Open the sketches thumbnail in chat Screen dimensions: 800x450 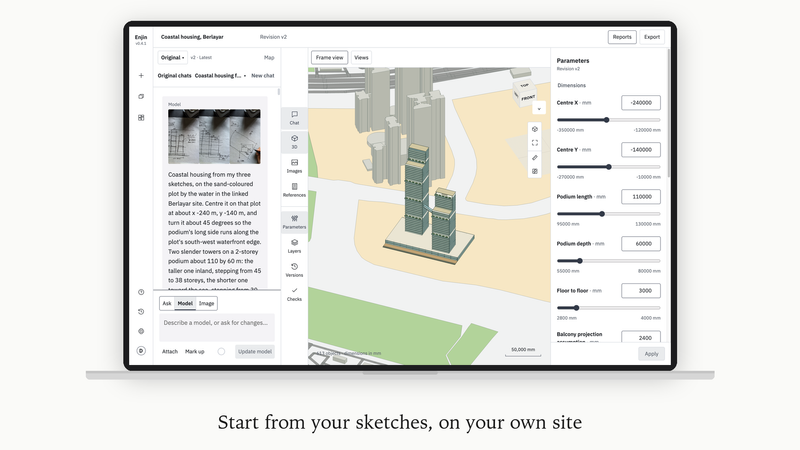tap(214, 136)
